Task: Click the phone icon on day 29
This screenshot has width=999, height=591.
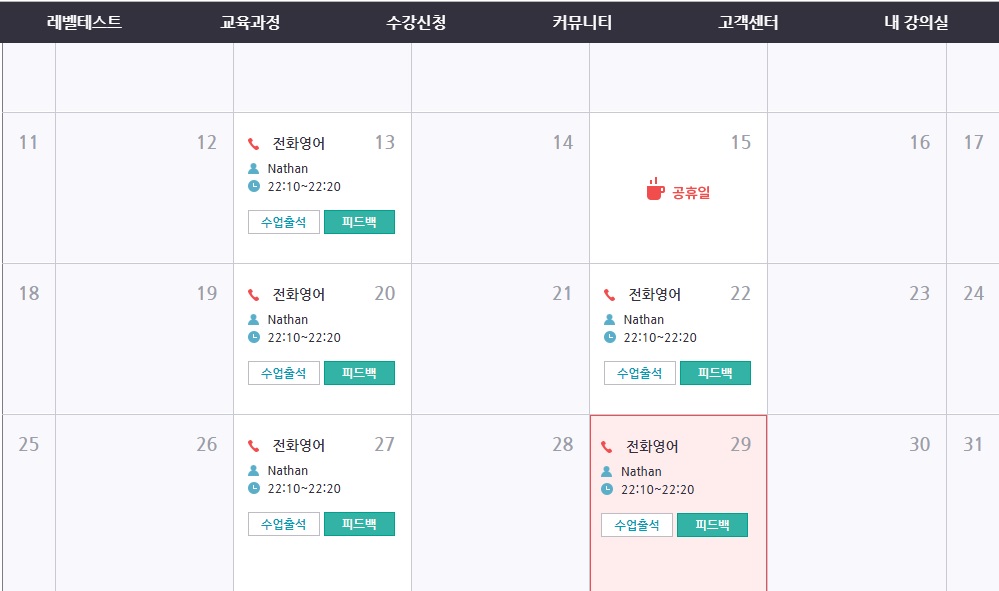Action: pos(607,447)
